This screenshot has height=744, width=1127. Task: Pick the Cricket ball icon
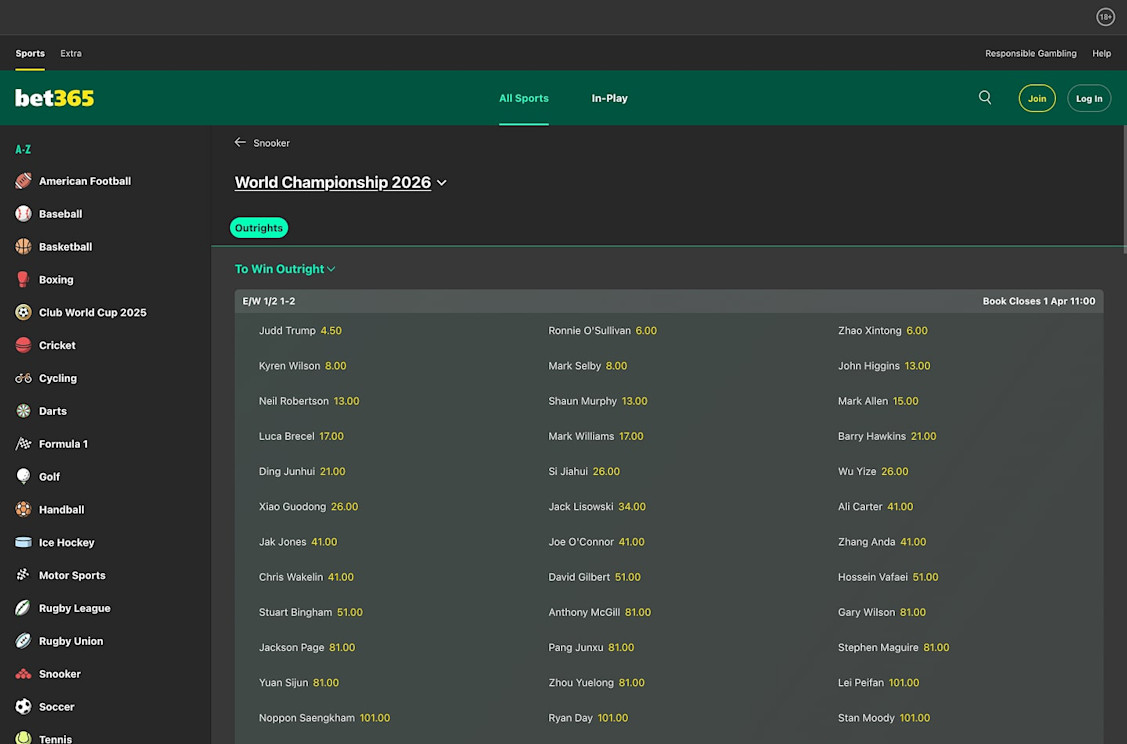pos(23,345)
